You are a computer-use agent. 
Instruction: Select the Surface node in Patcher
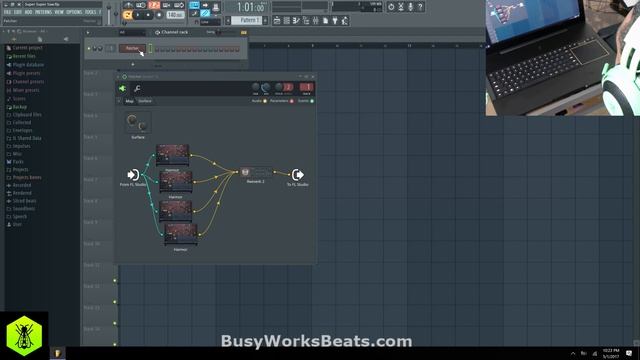[x=138, y=124]
